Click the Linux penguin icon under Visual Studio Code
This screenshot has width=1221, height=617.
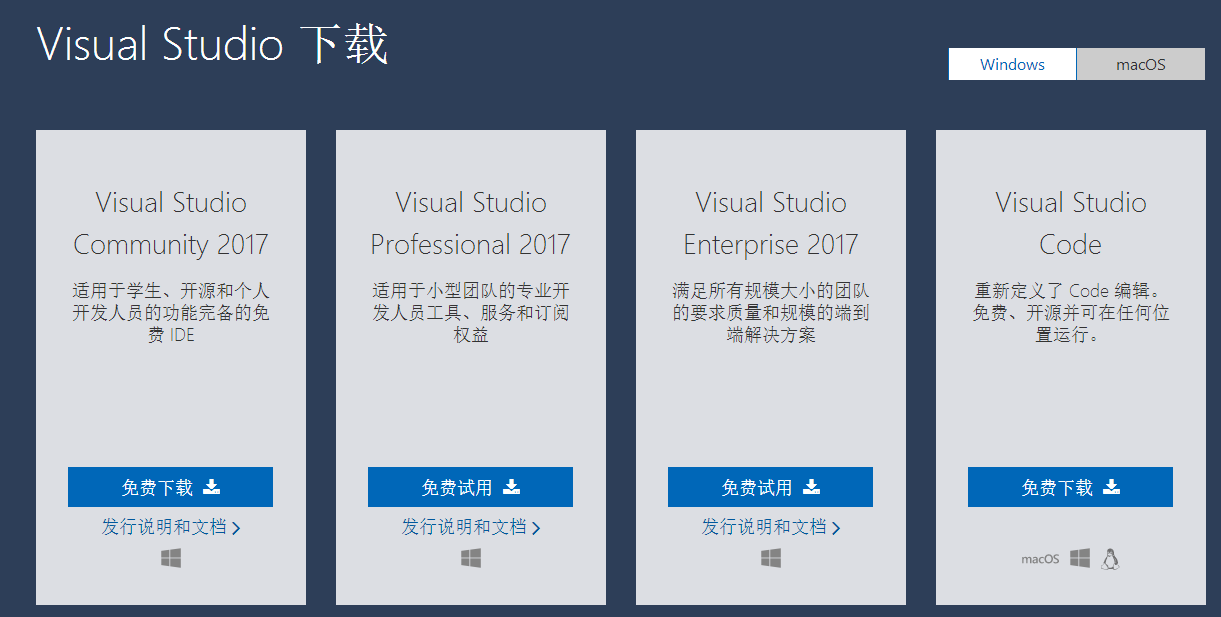tap(1109, 558)
